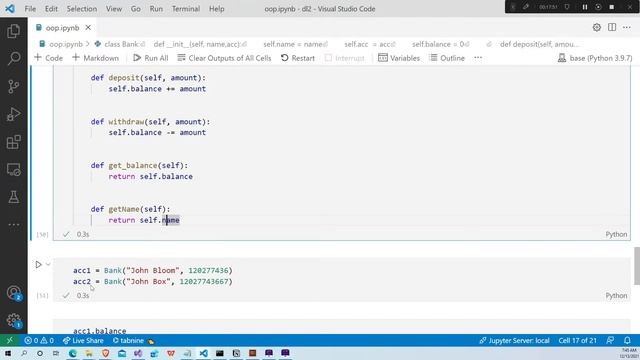The height and width of the screenshot is (360, 640).
Task: Open Microsoft Edge from the taskbar
Action: 73,353
